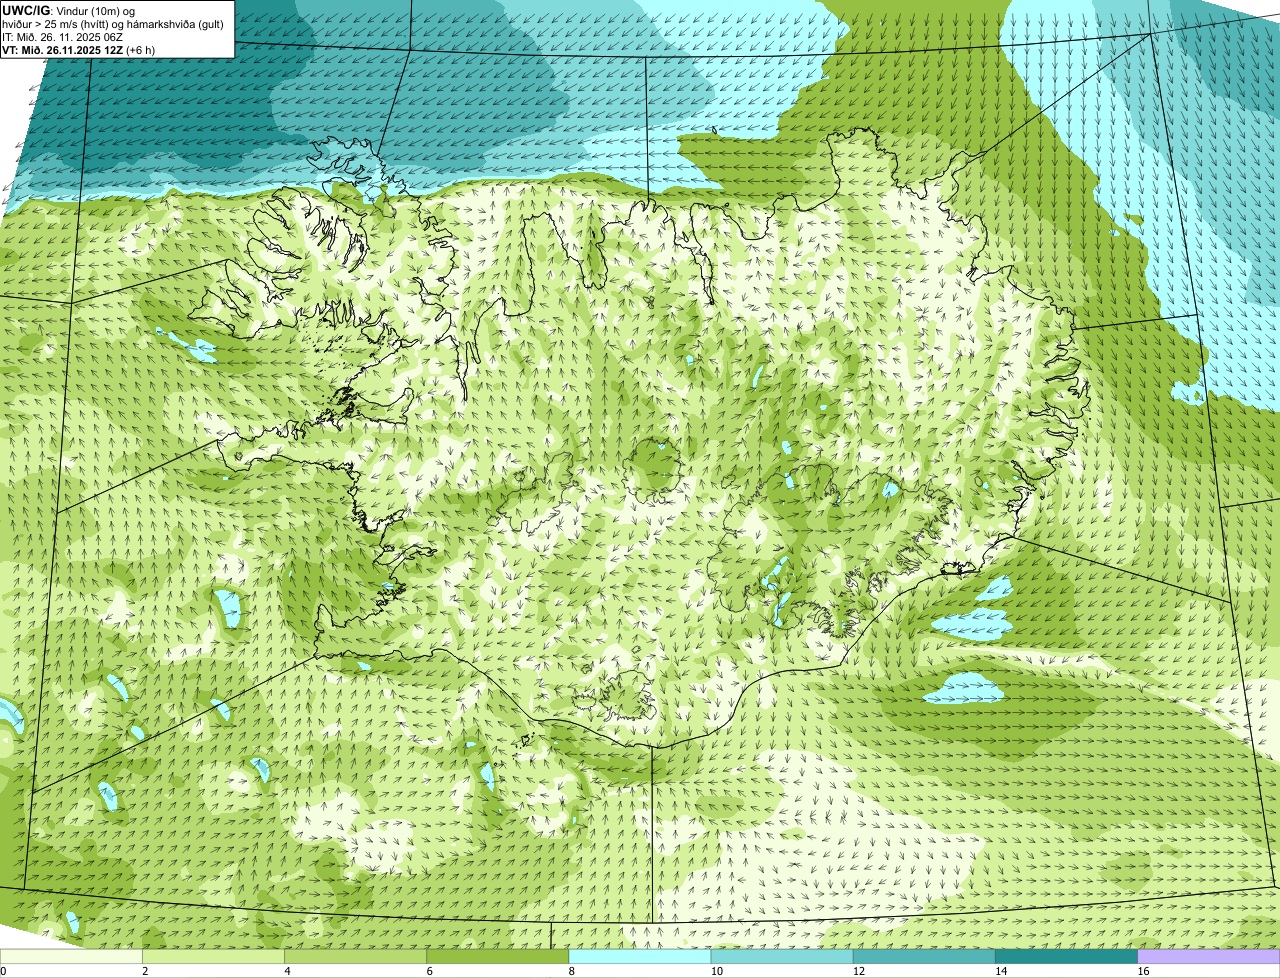Click the legend scale label '14'

1001,971
